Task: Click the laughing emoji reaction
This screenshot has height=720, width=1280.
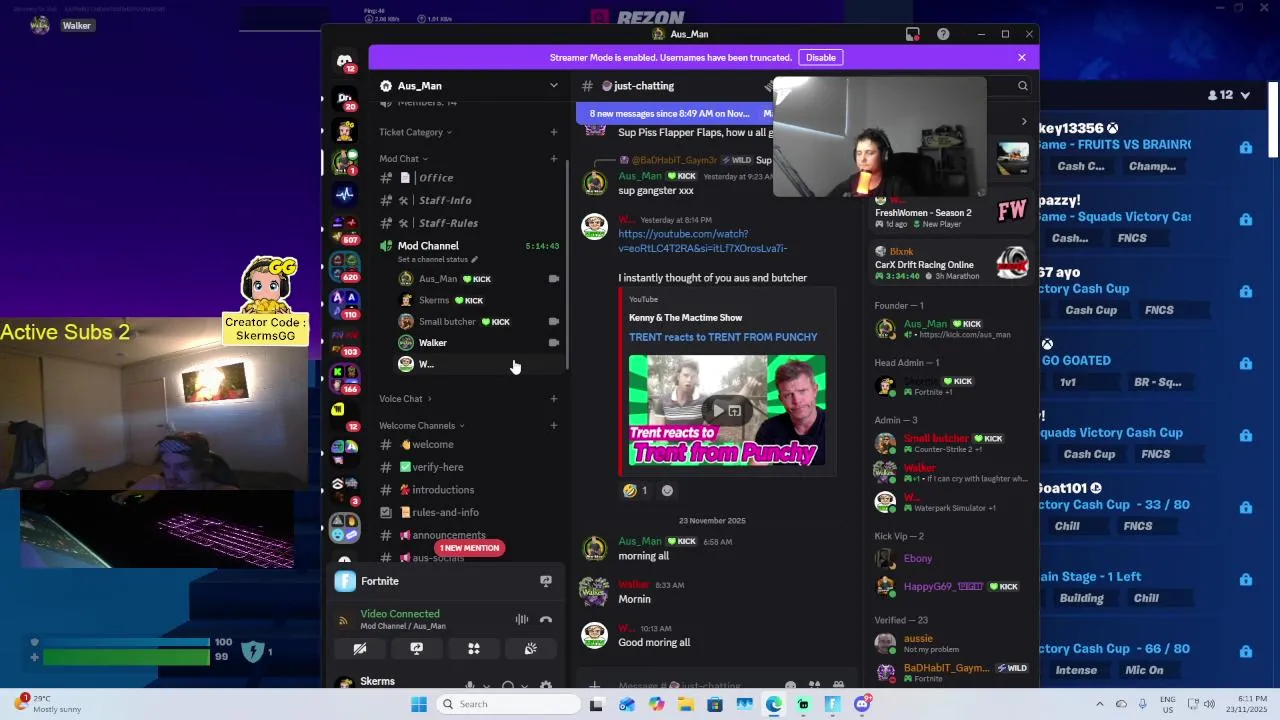Action: tap(636, 491)
